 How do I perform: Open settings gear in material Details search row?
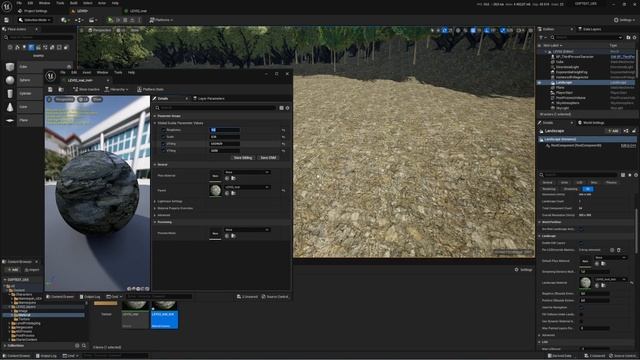tap(287, 108)
